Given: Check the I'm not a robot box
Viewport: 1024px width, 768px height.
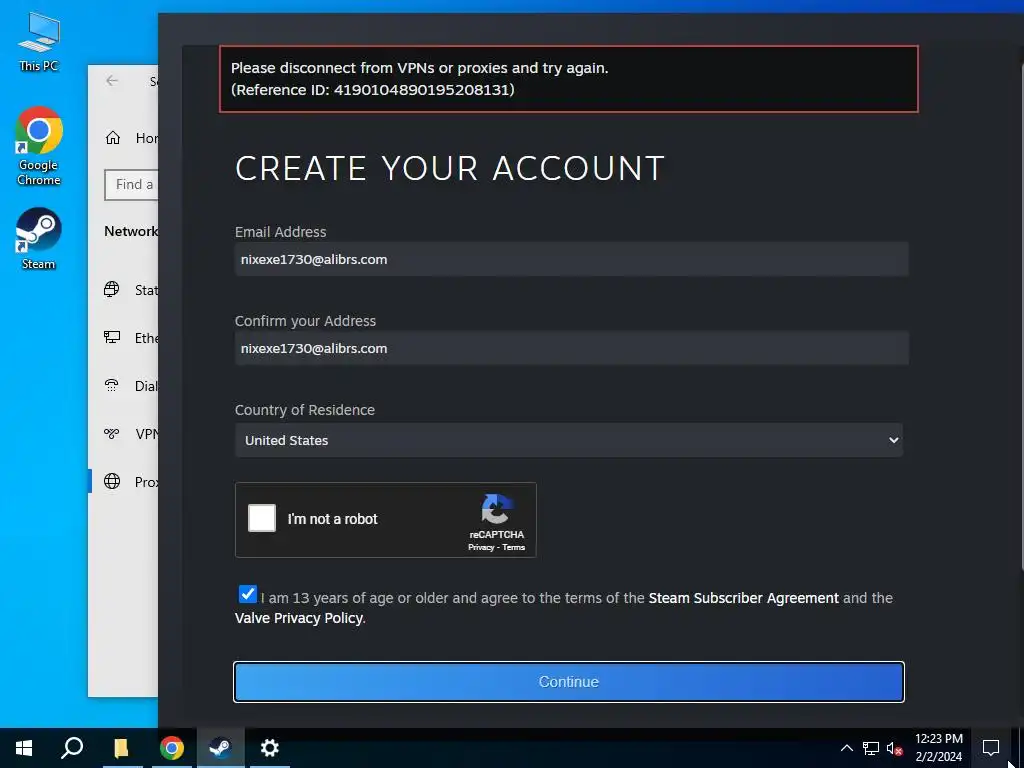Looking at the screenshot, I should point(262,519).
